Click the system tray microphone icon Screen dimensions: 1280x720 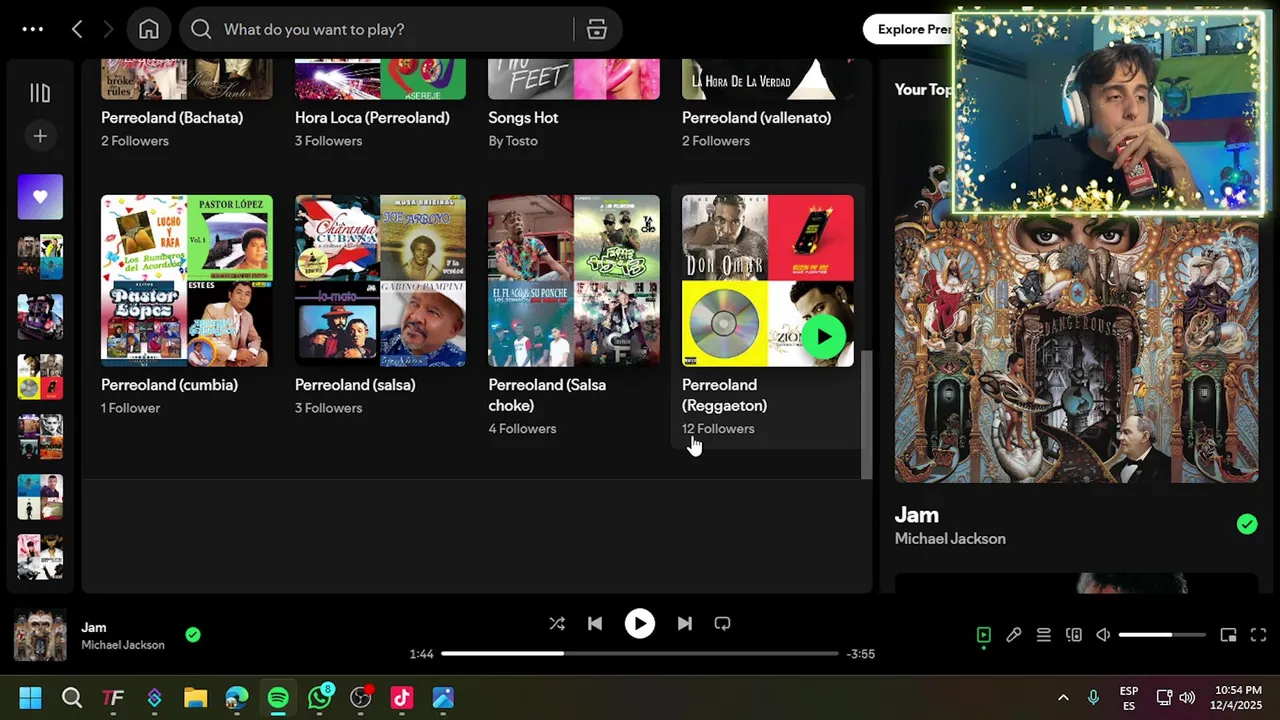[x=1093, y=697]
